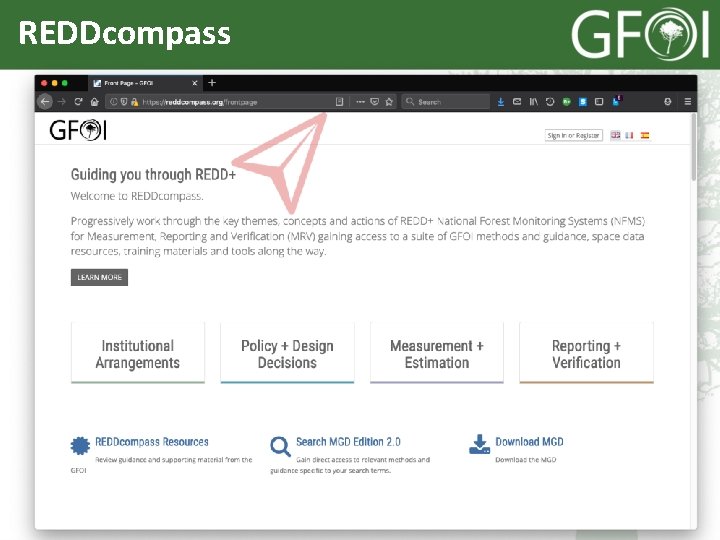Click the circular-arrow history toolbar icon
This screenshot has width=720, height=540.
coord(550,102)
